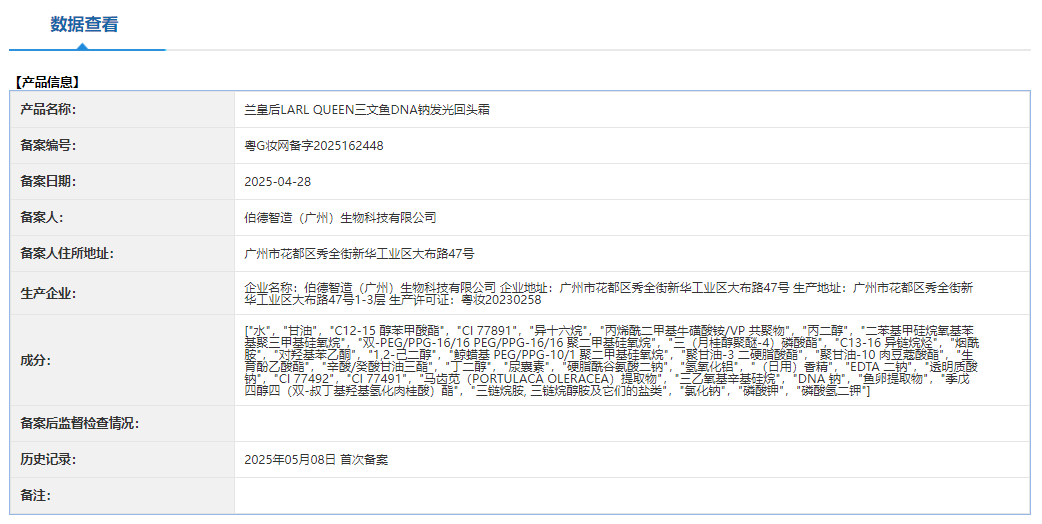
Task: Select the ingredients list beginning with "水"
Action: [x=611, y=361]
